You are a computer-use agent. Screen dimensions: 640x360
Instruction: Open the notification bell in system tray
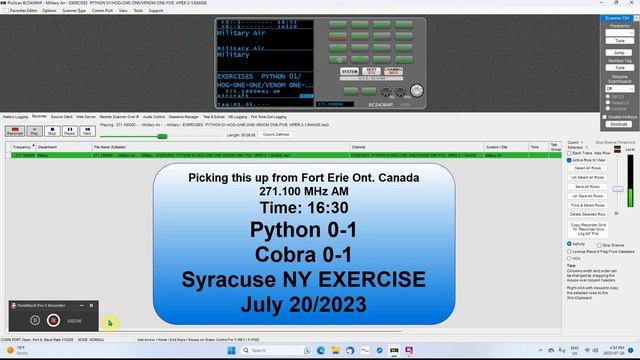(631, 350)
